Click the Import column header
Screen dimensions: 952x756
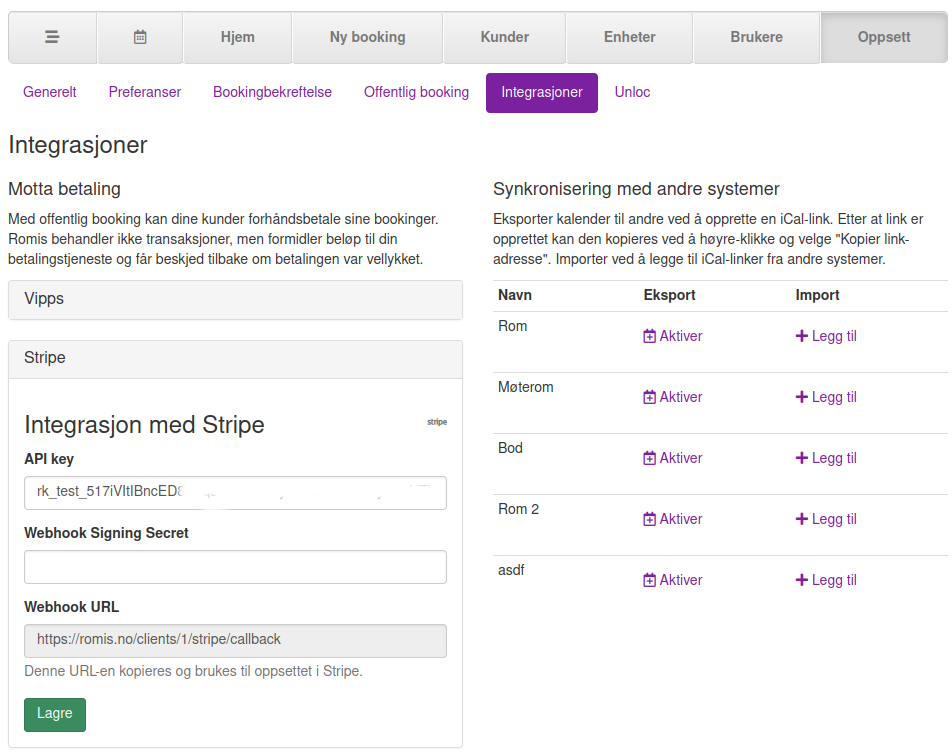pyautogui.click(x=817, y=295)
